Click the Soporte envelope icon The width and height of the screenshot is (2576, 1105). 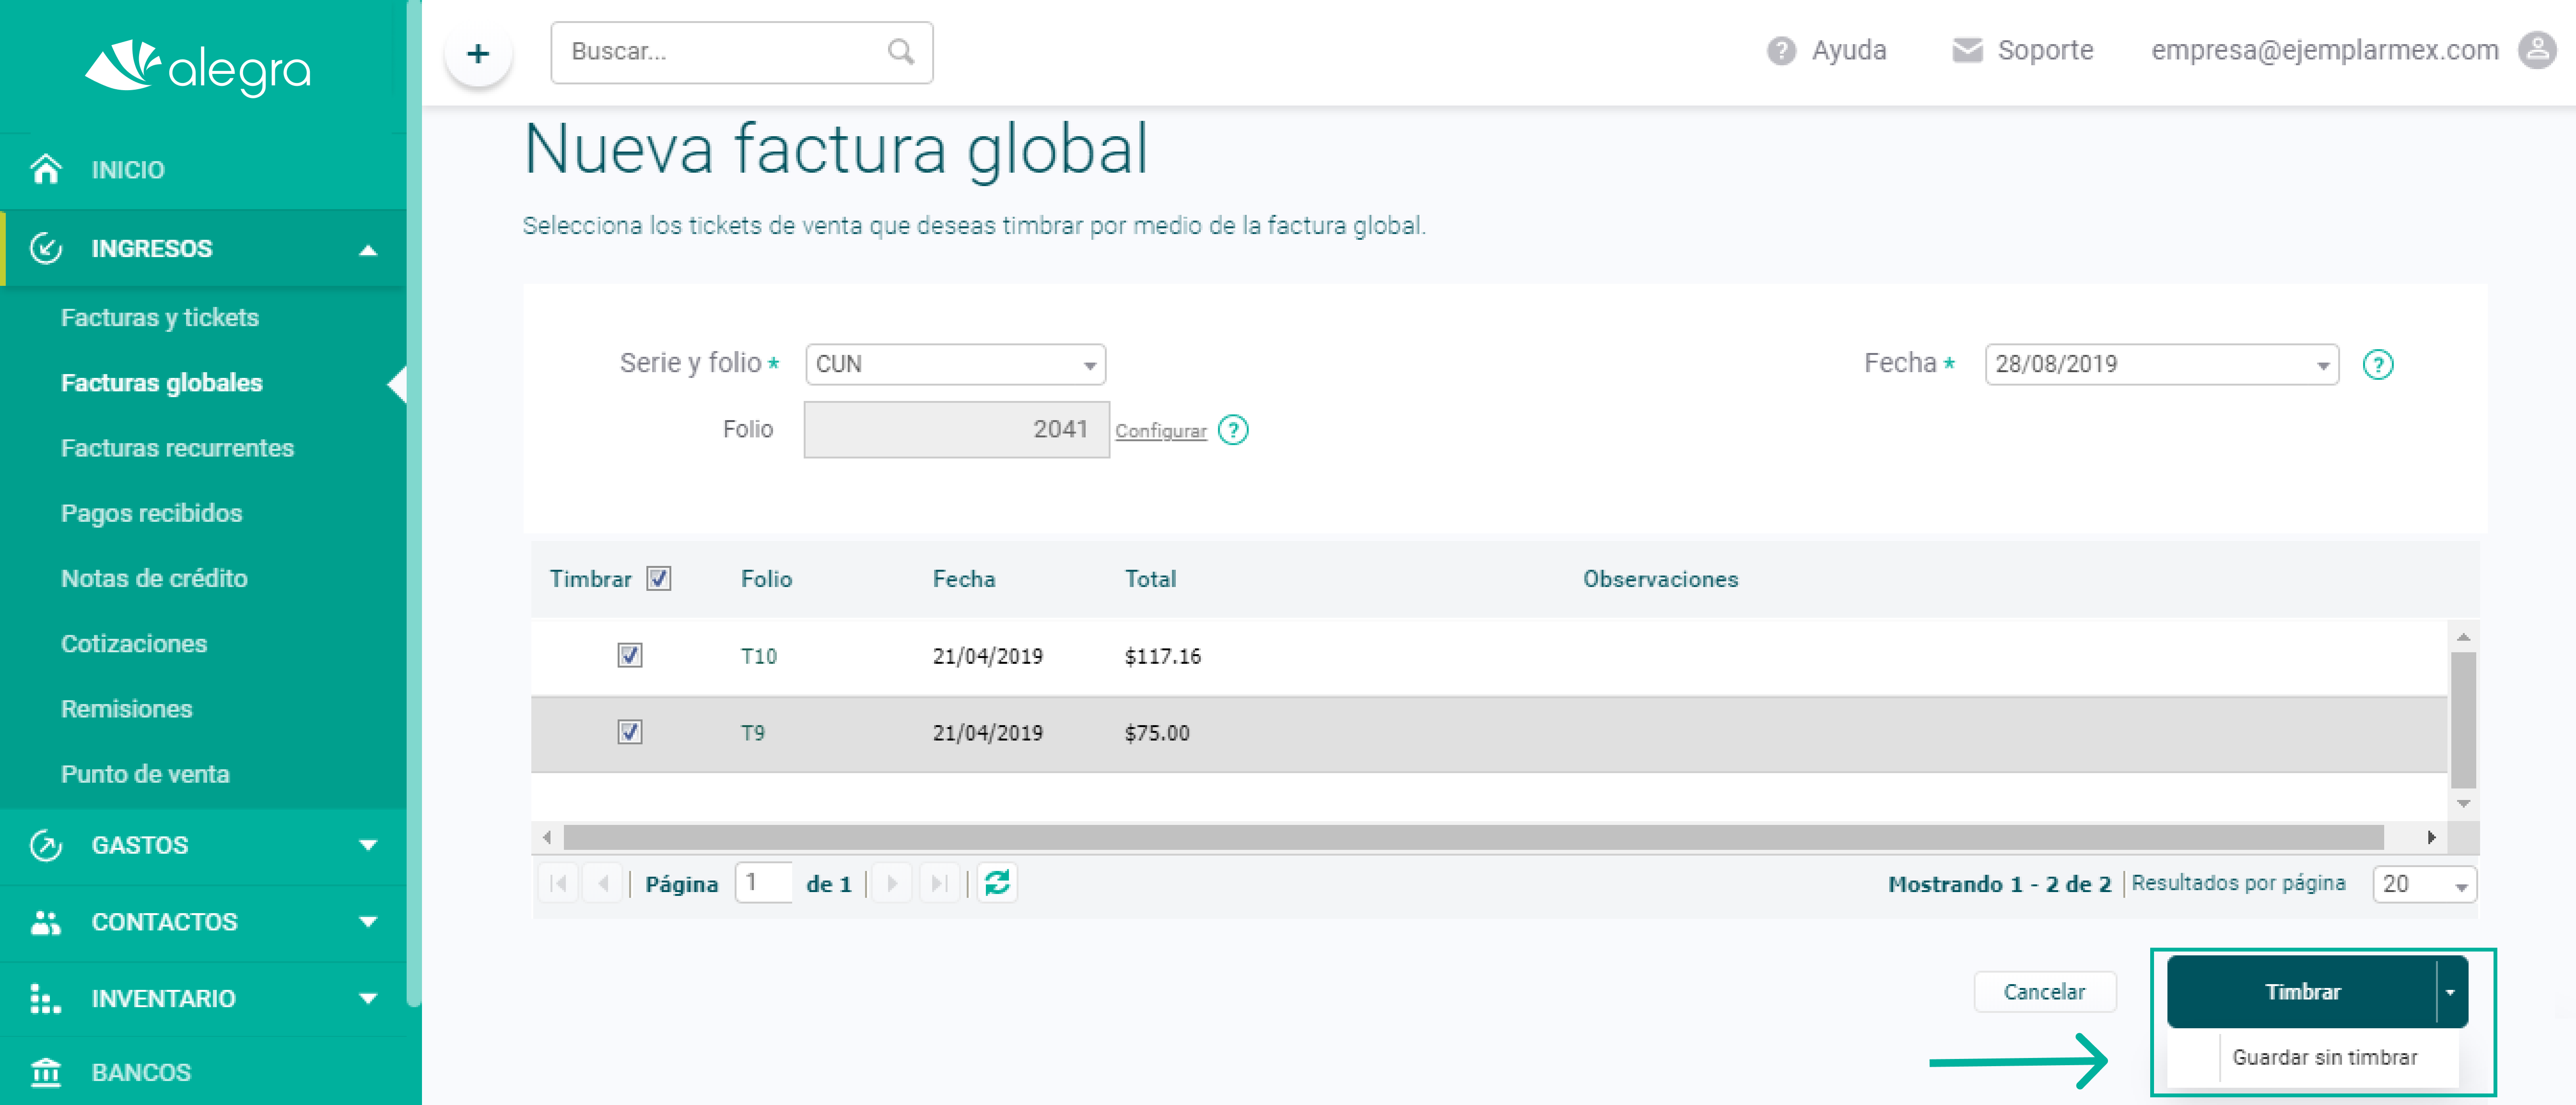(x=1967, y=50)
